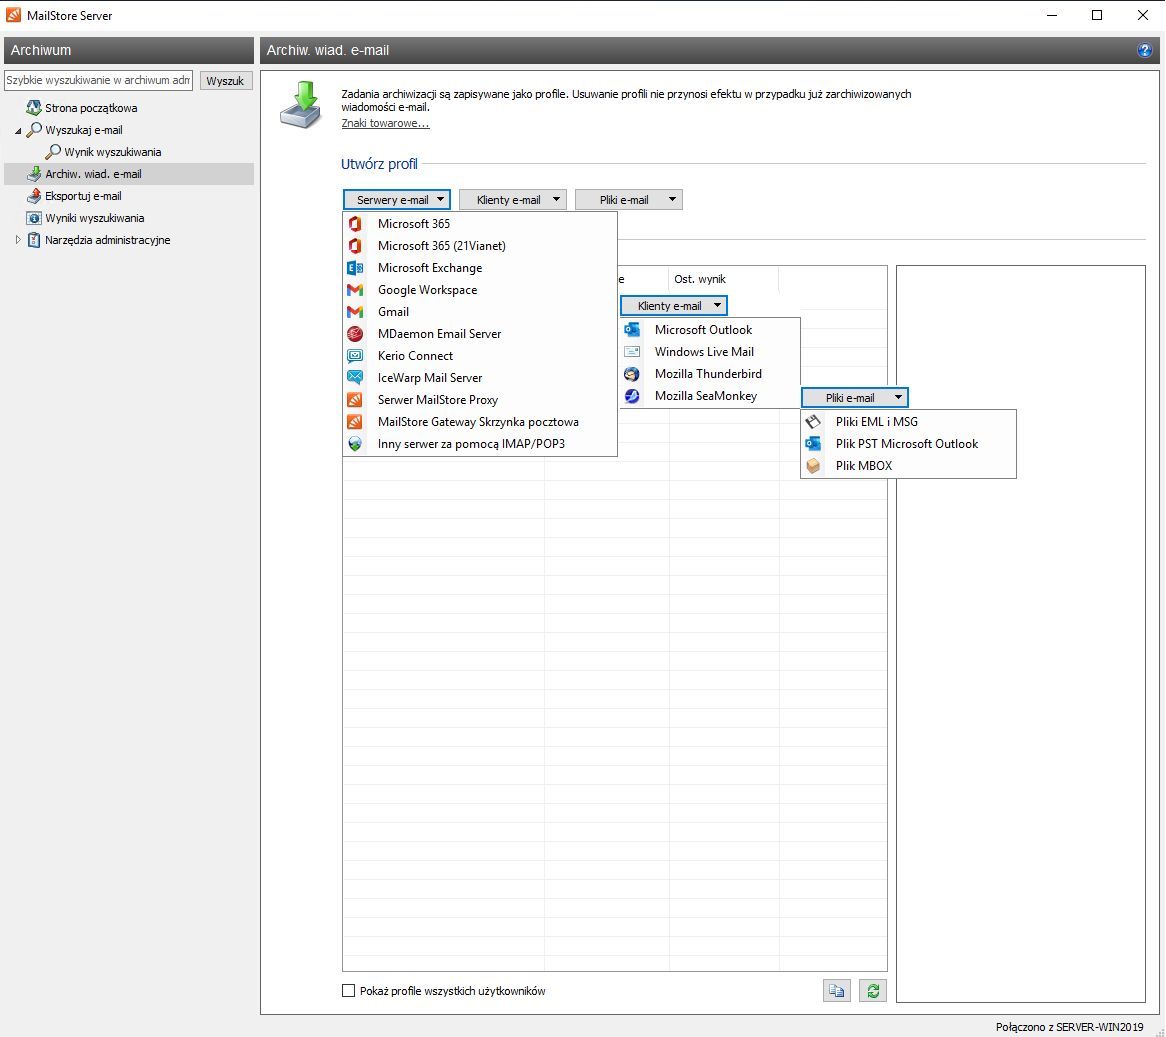The image size is (1166, 1037).
Task: Click the Google Workspace icon
Action: pos(355,290)
